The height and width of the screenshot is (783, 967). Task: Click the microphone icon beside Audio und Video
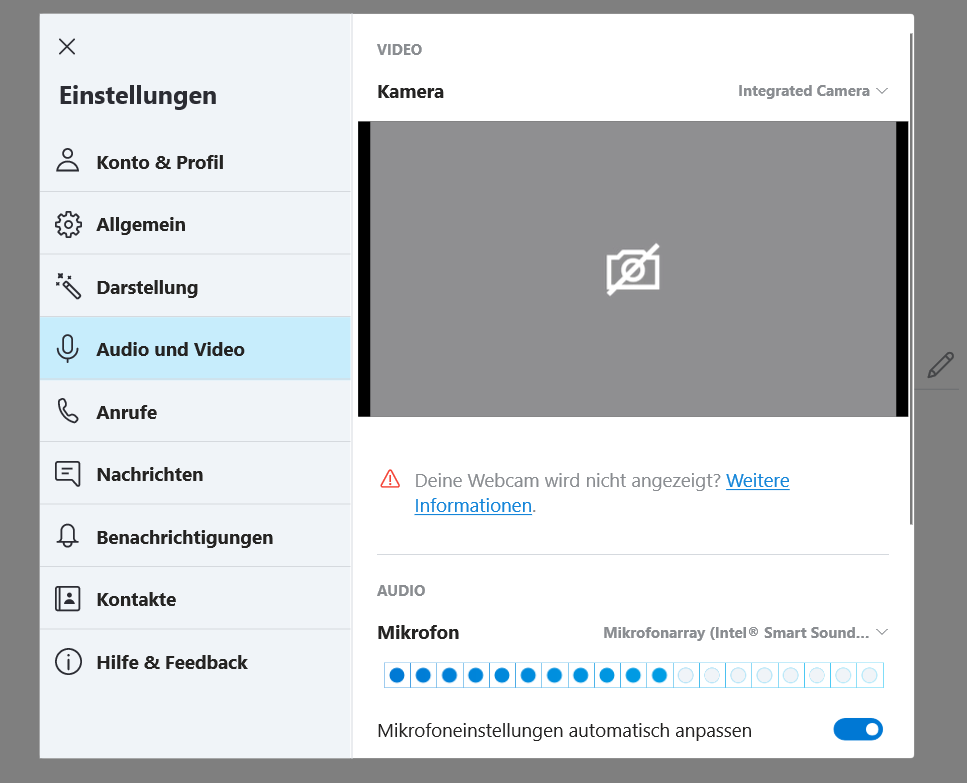click(x=68, y=349)
